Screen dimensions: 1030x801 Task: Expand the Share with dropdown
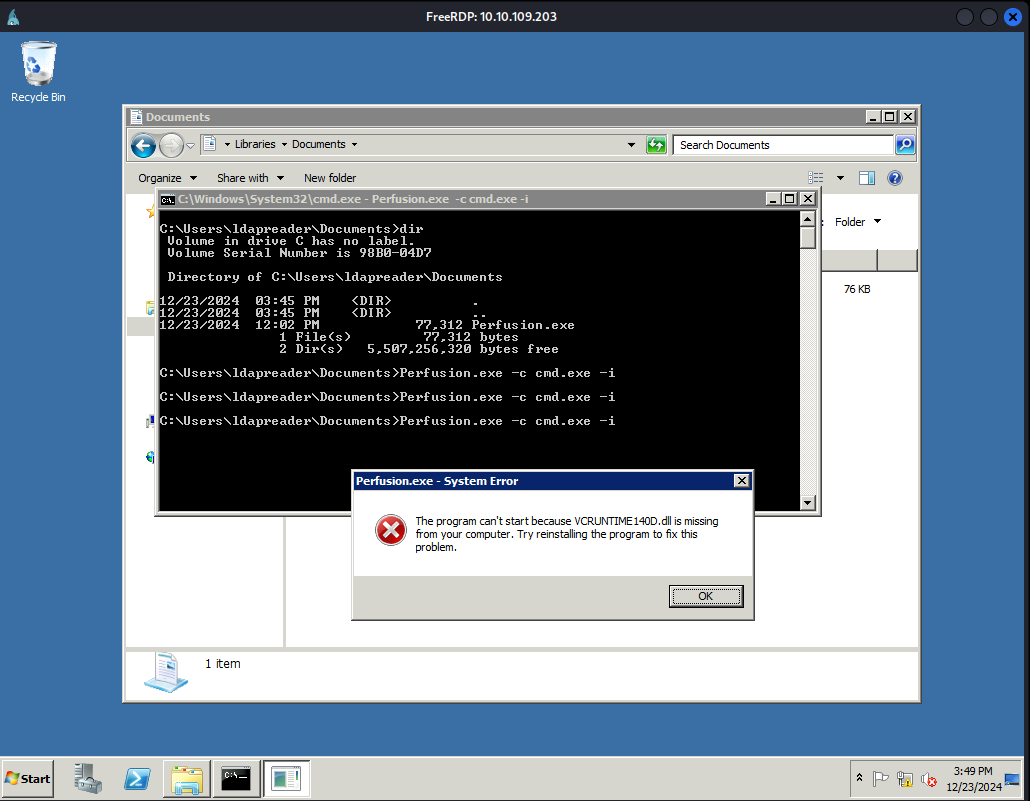click(250, 178)
